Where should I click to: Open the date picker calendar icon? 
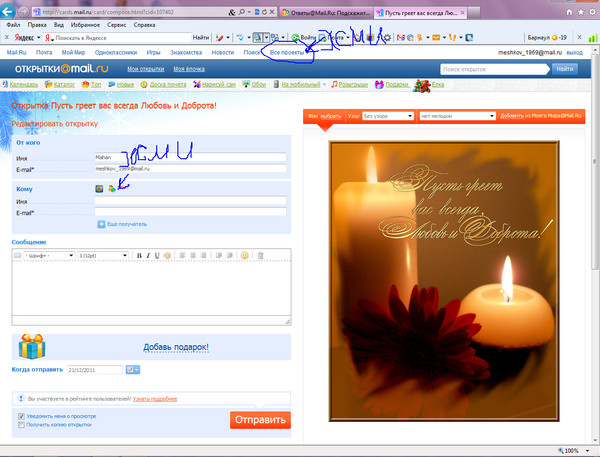coord(133,370)
